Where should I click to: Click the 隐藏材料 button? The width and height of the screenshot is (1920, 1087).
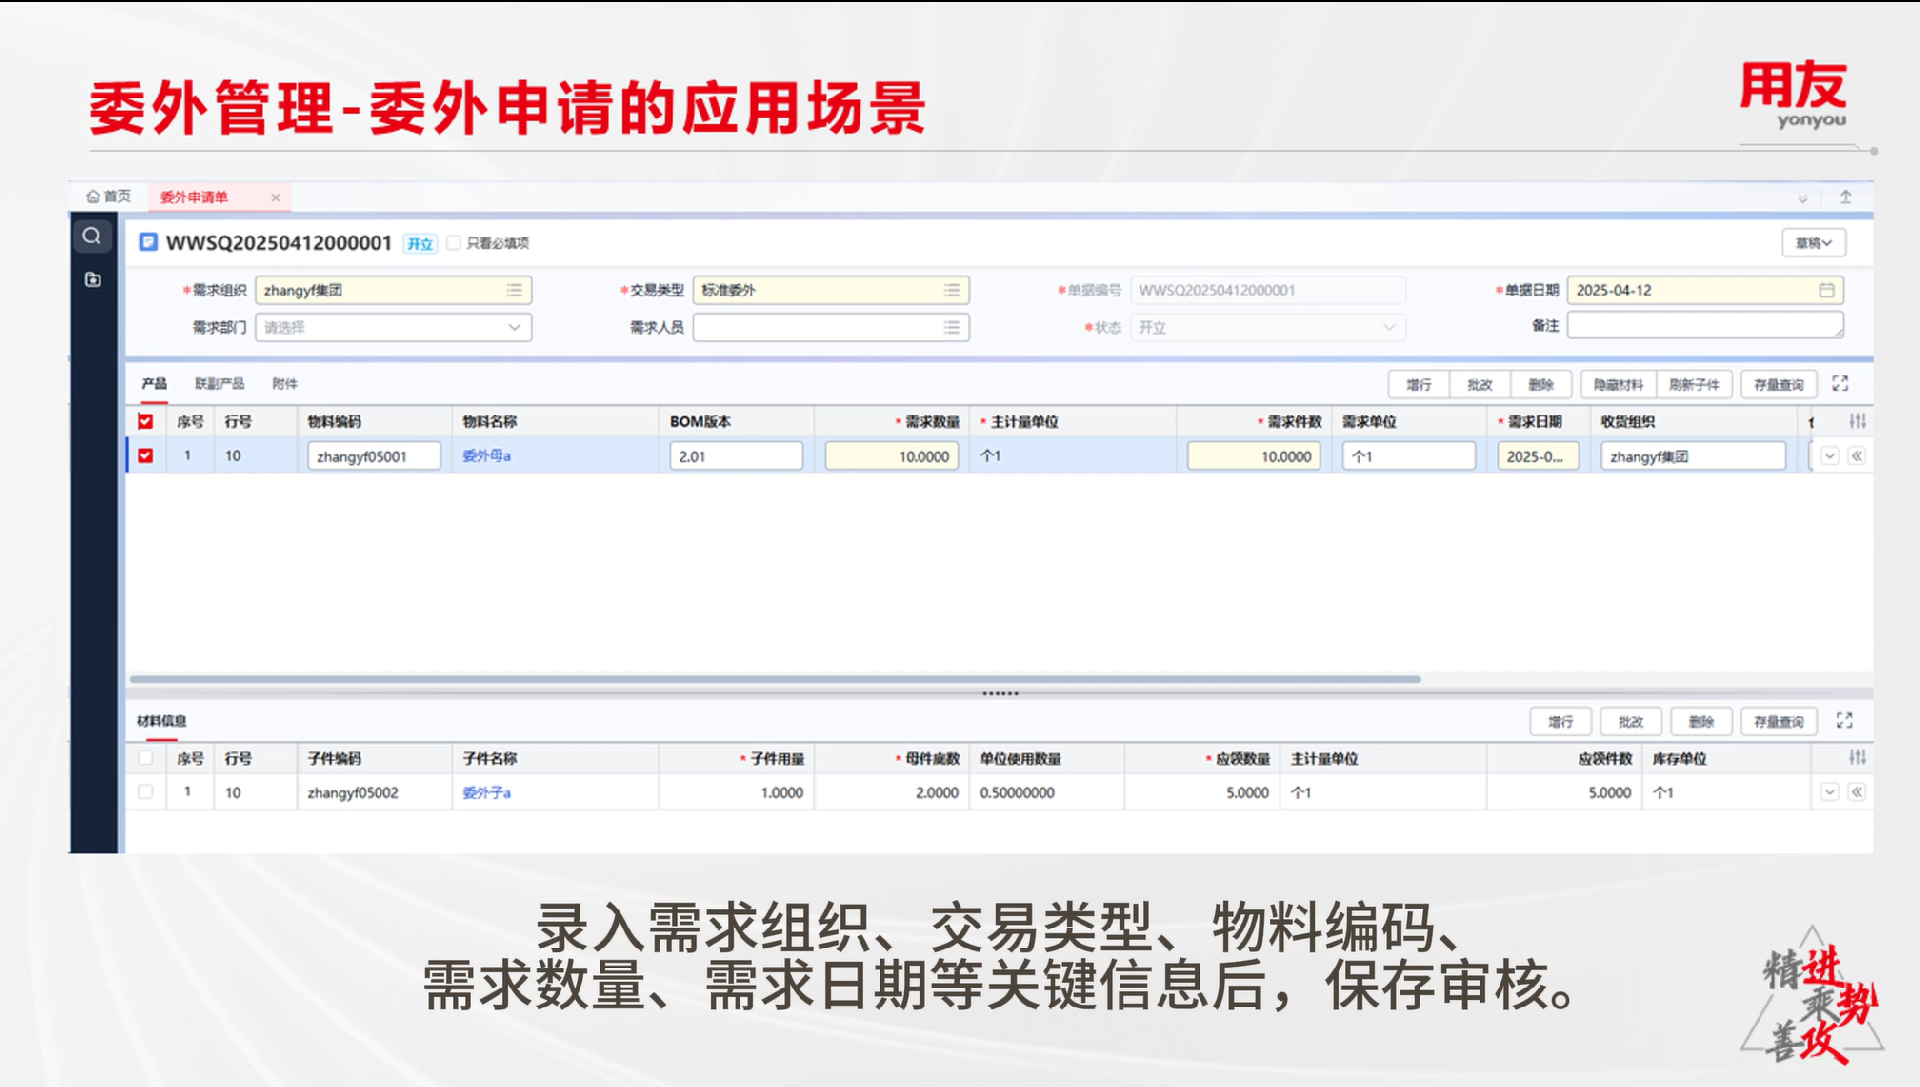click(1618, 385)
